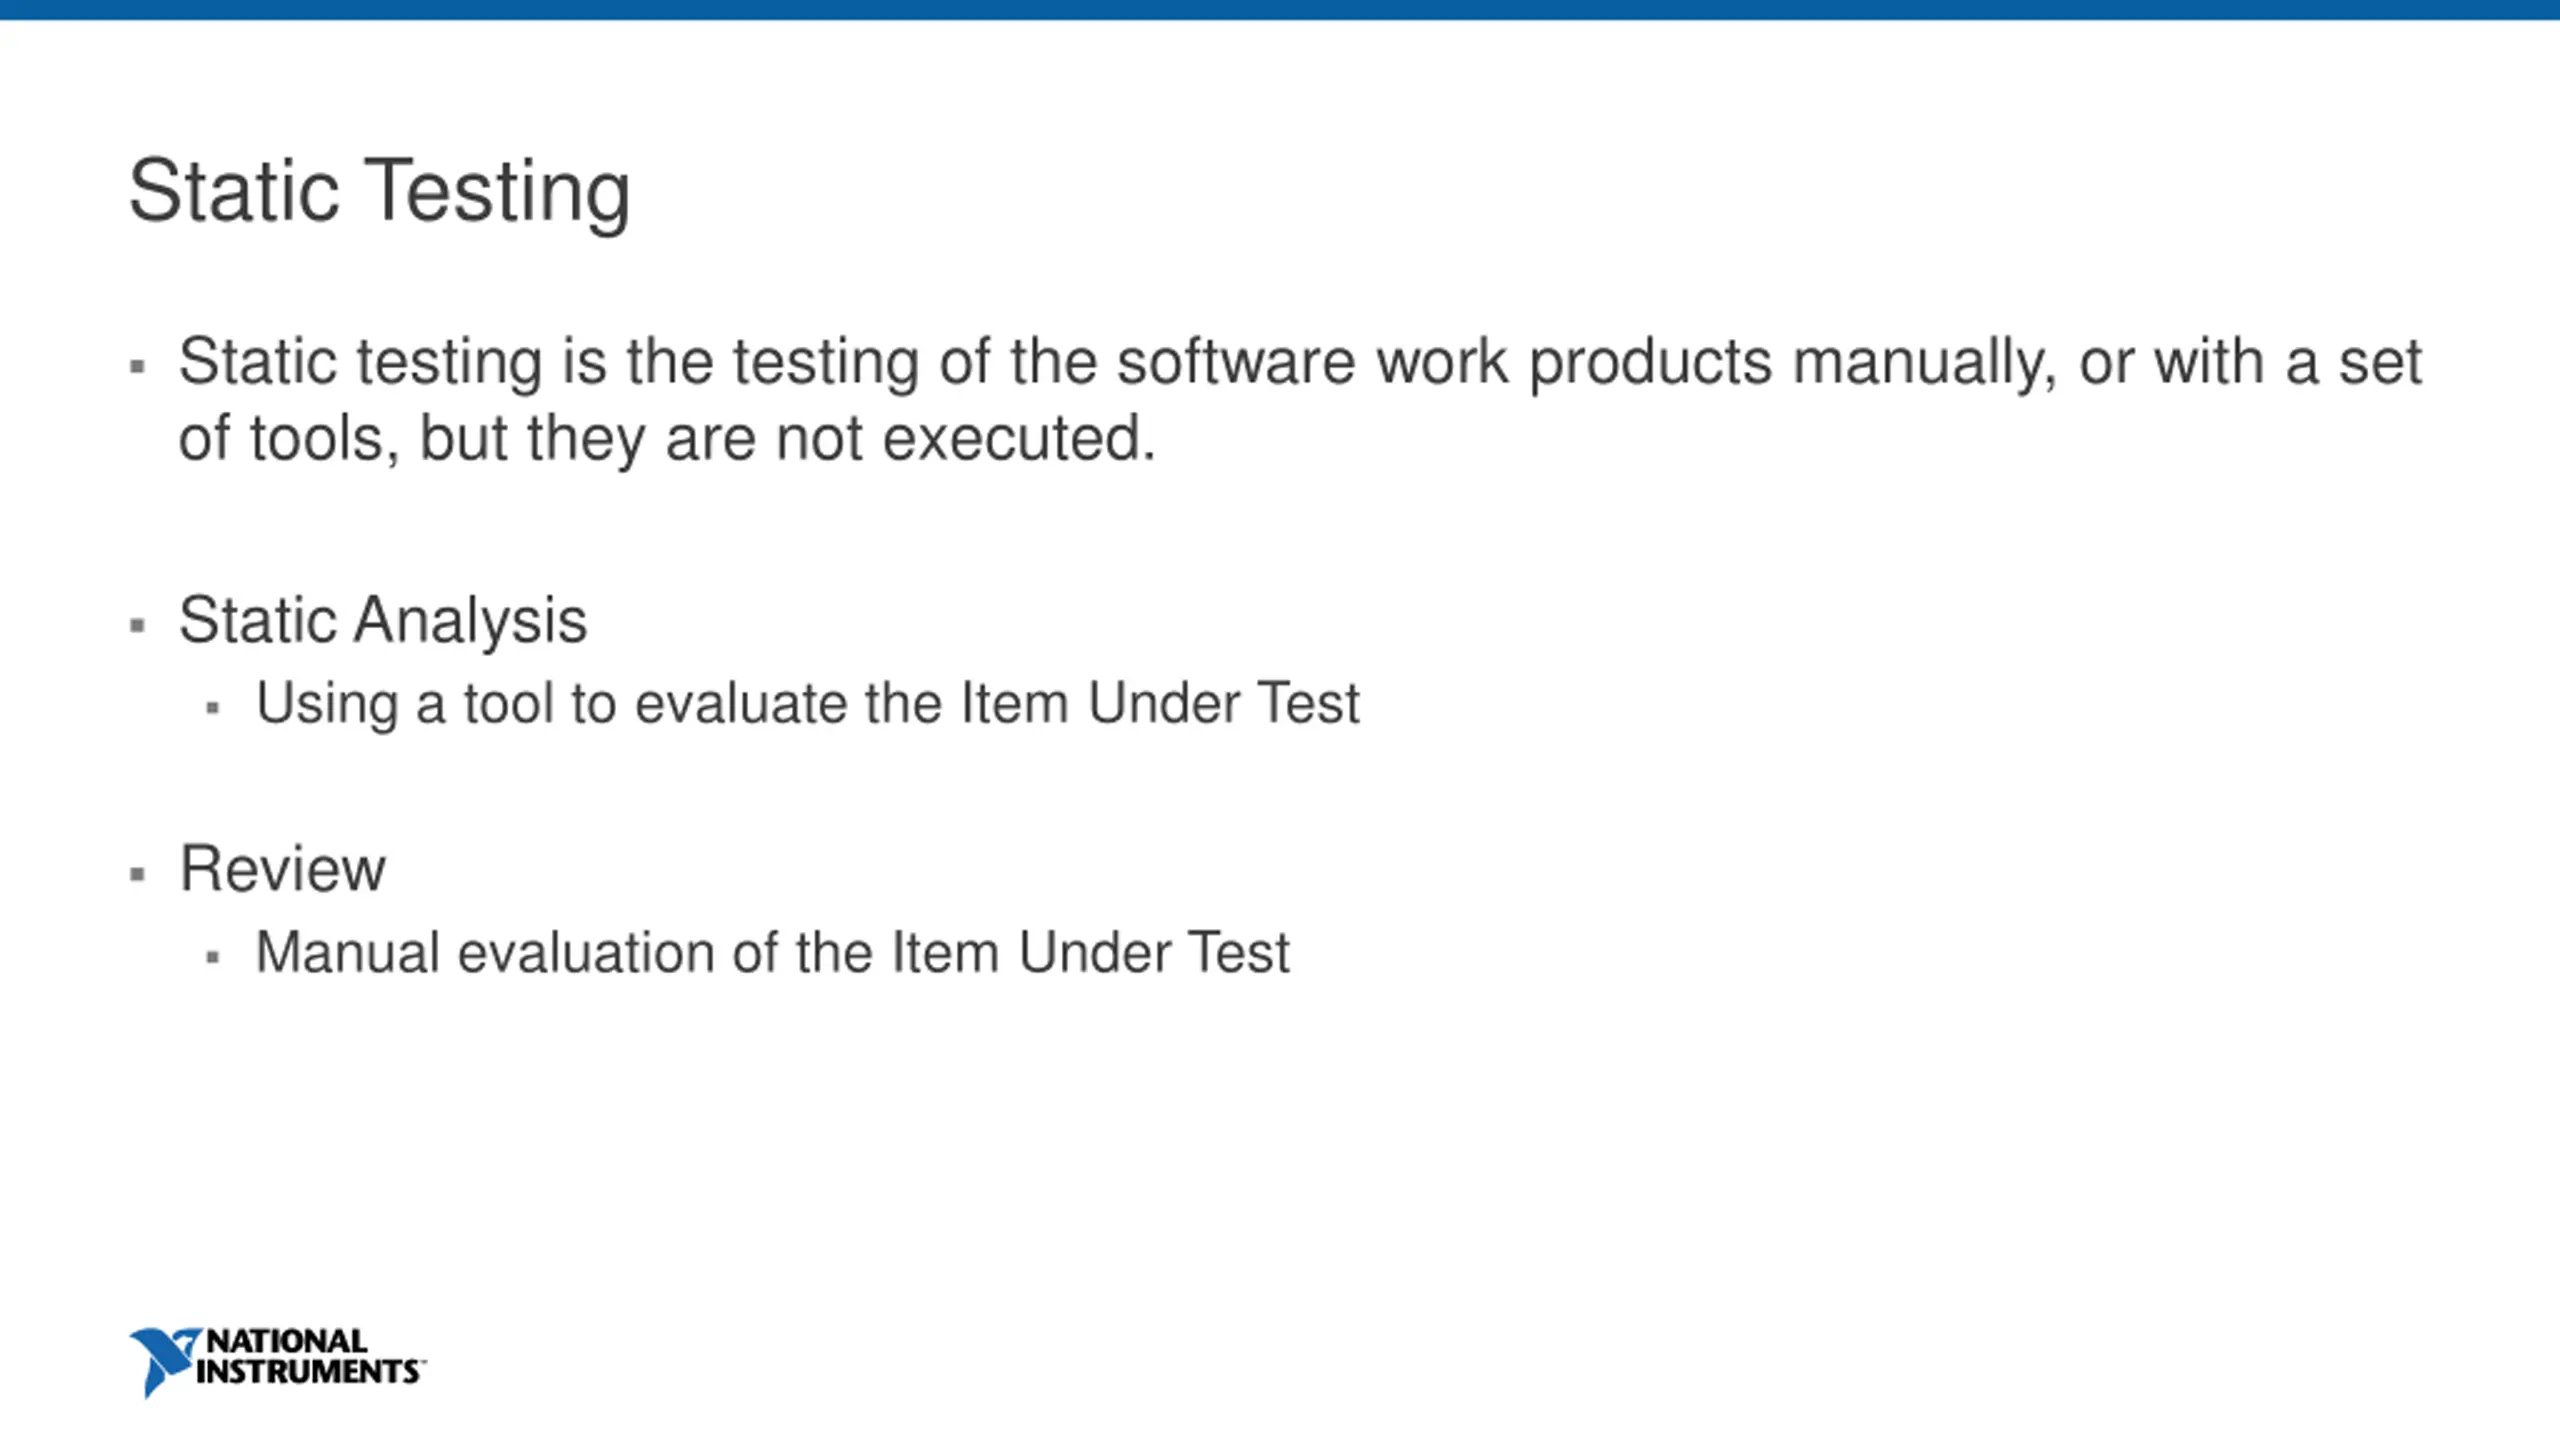
Task: Click the sub-bullet marker before 'Using a tool'
Action: pyautogui.click(x=212, y=708)
